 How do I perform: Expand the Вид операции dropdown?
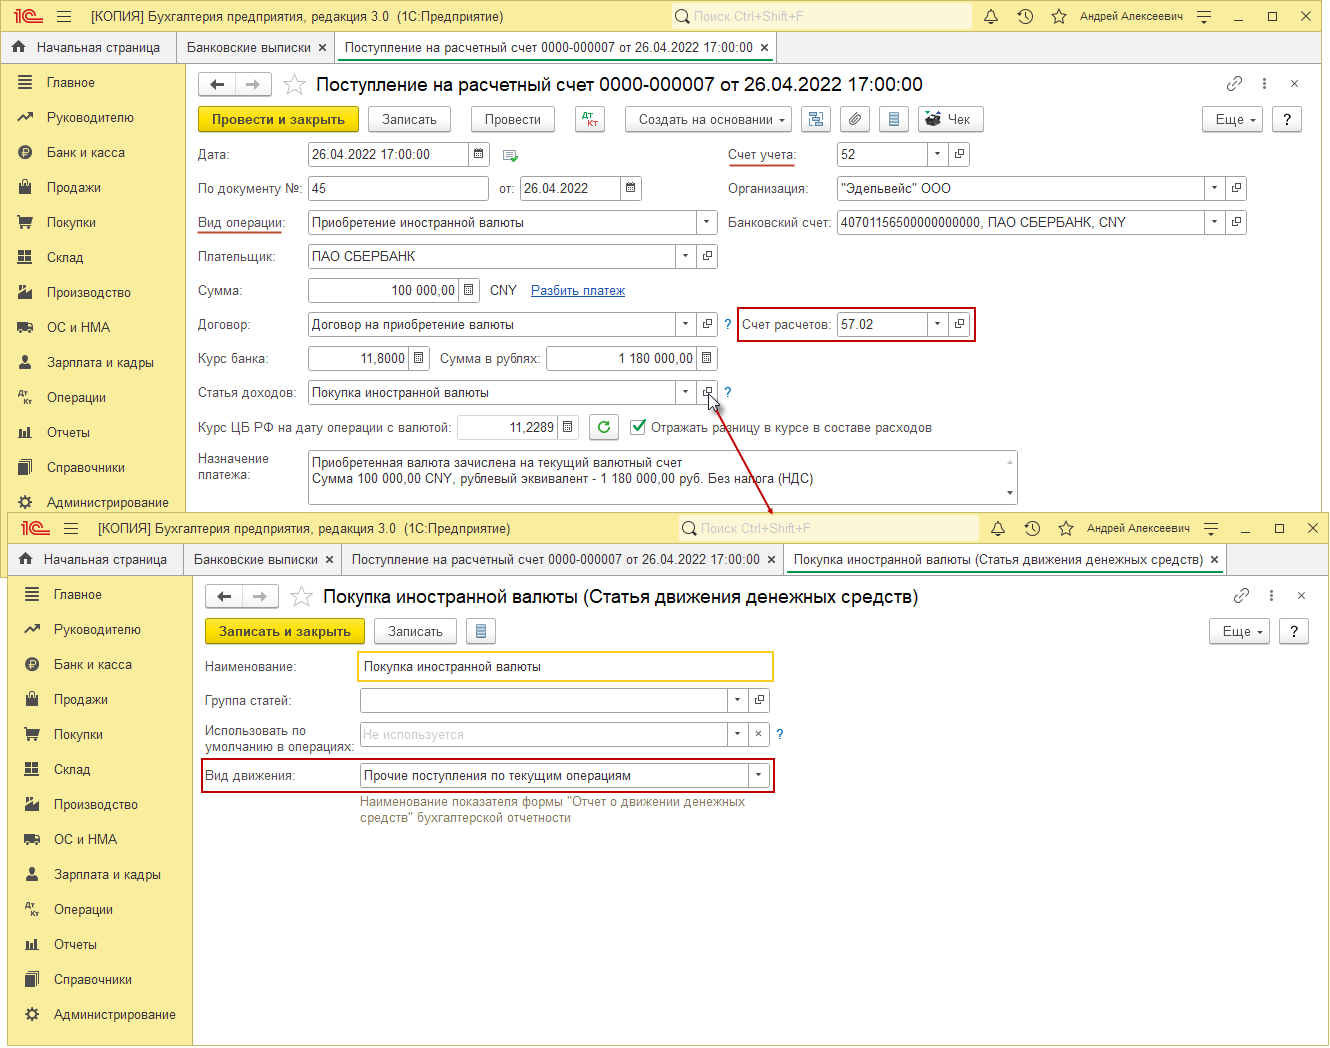[x=707, y=222]
